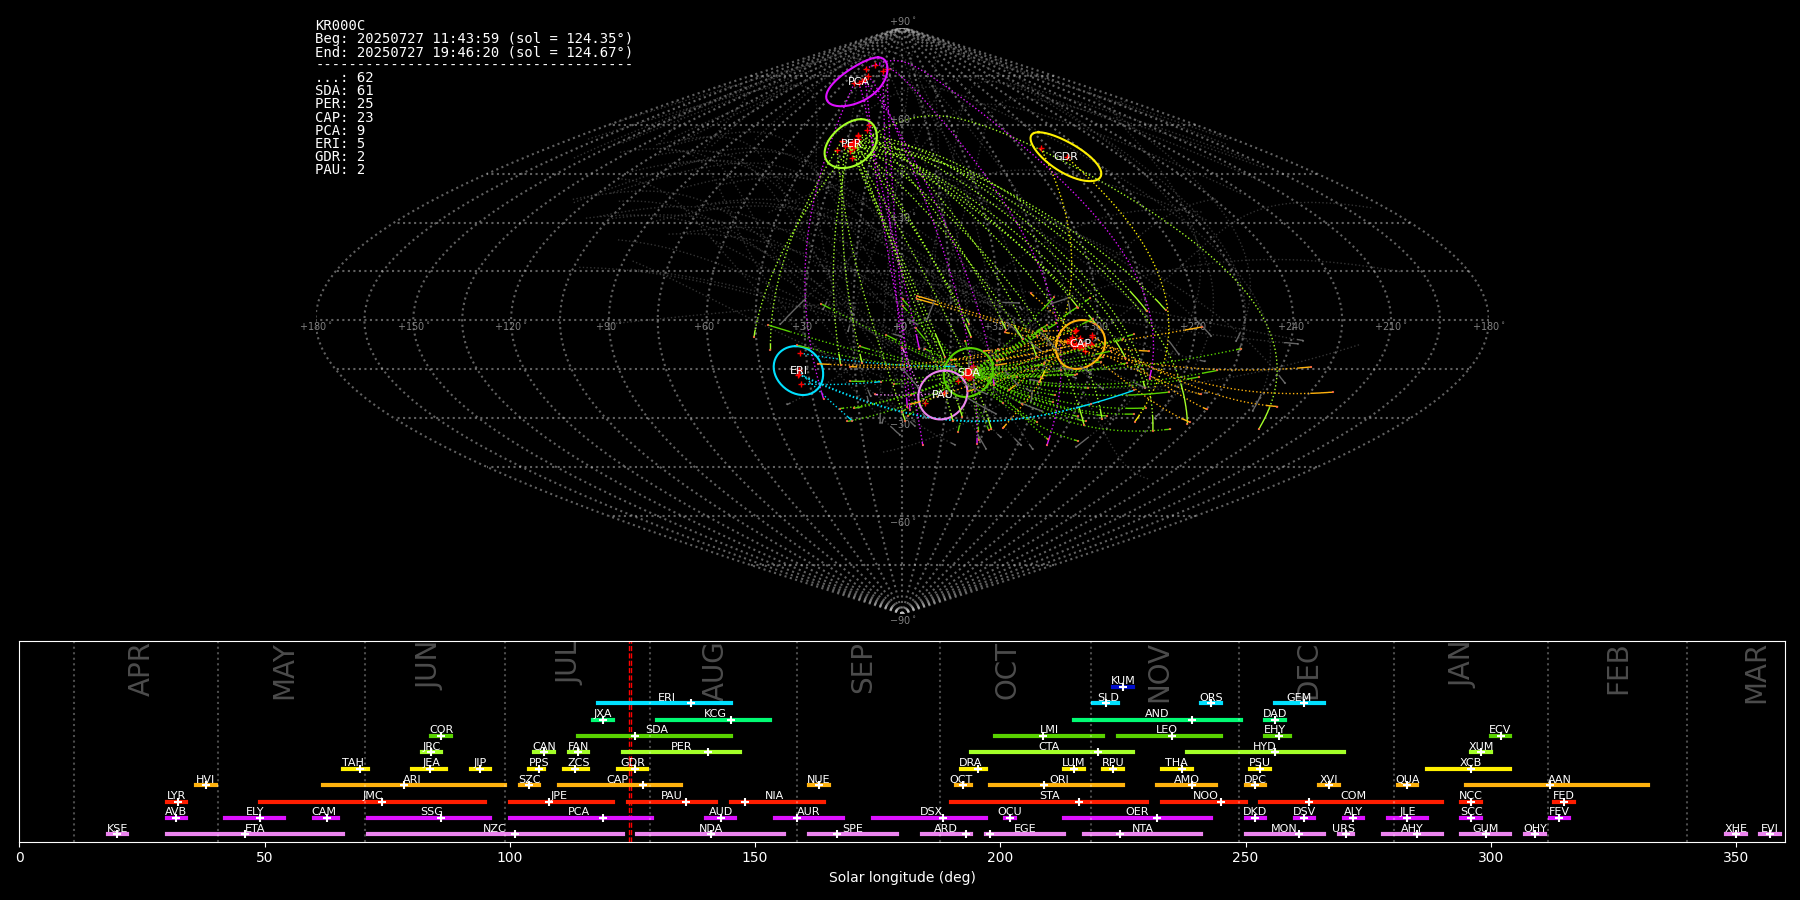Viewport: 1800px width, 900px height.
Task: Click the ARI shower label in the timeline
Action: [412, 780]
